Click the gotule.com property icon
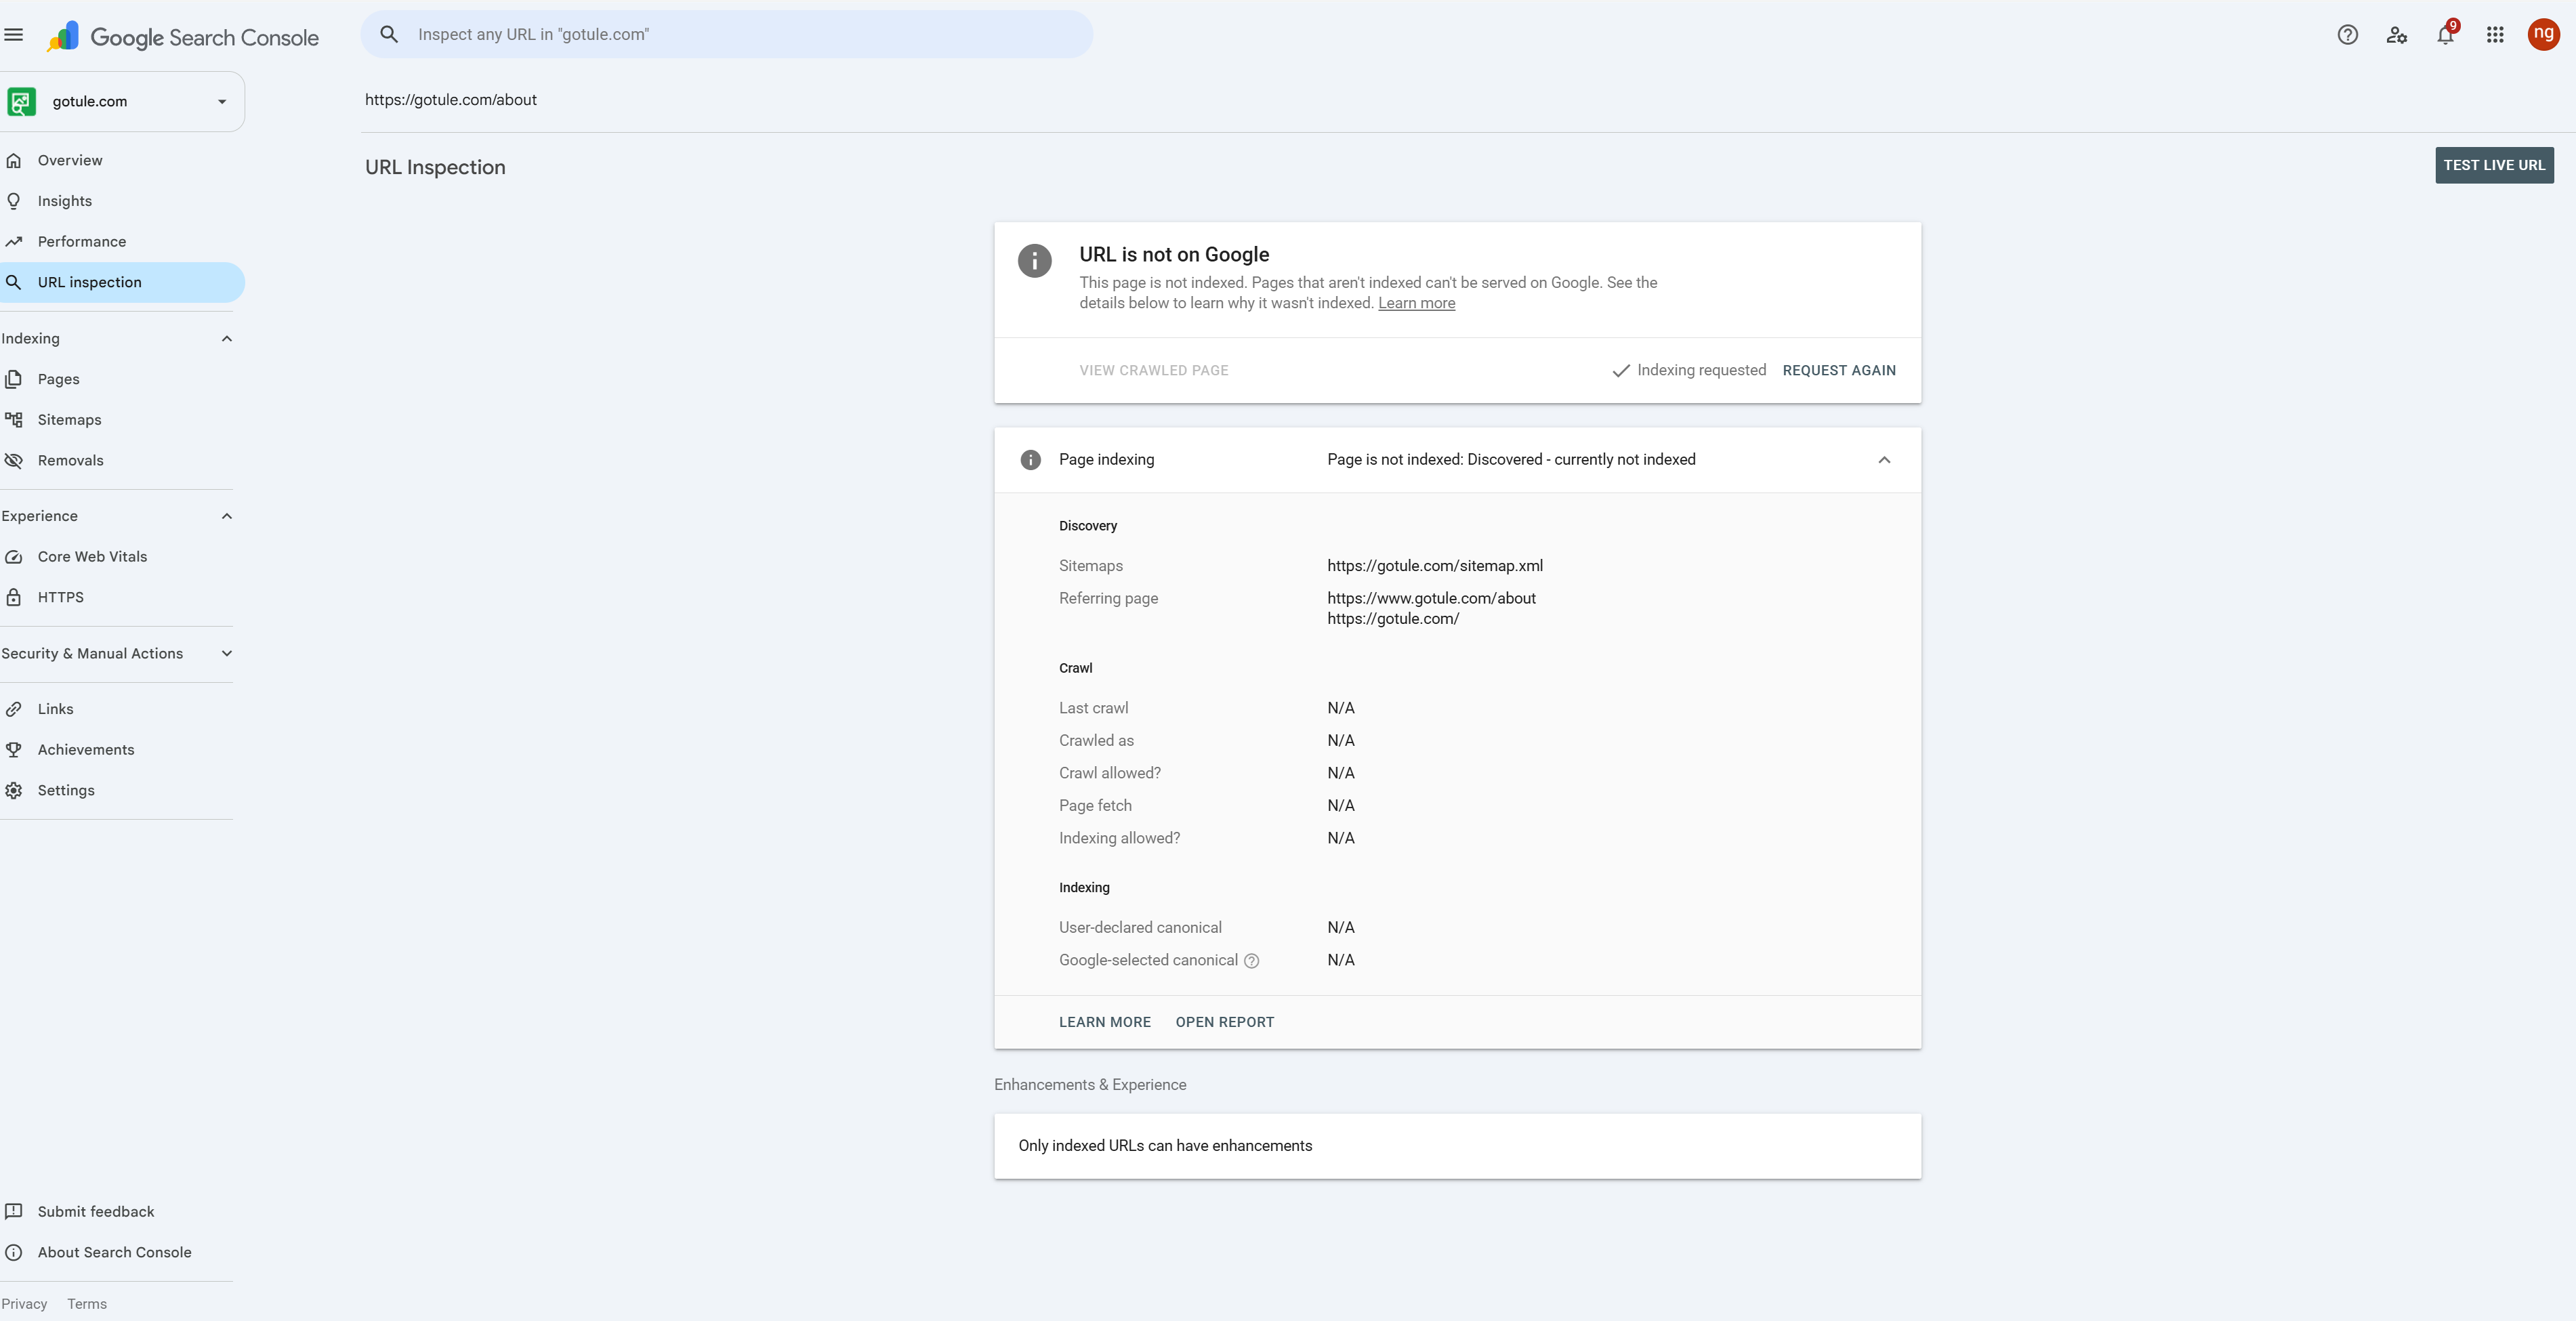The height and width of the screenshot is (1321, 2576). [x=22, y=101]
